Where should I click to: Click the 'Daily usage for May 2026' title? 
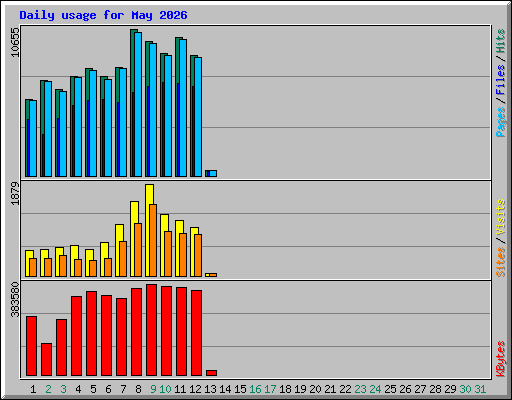point(103,15)
